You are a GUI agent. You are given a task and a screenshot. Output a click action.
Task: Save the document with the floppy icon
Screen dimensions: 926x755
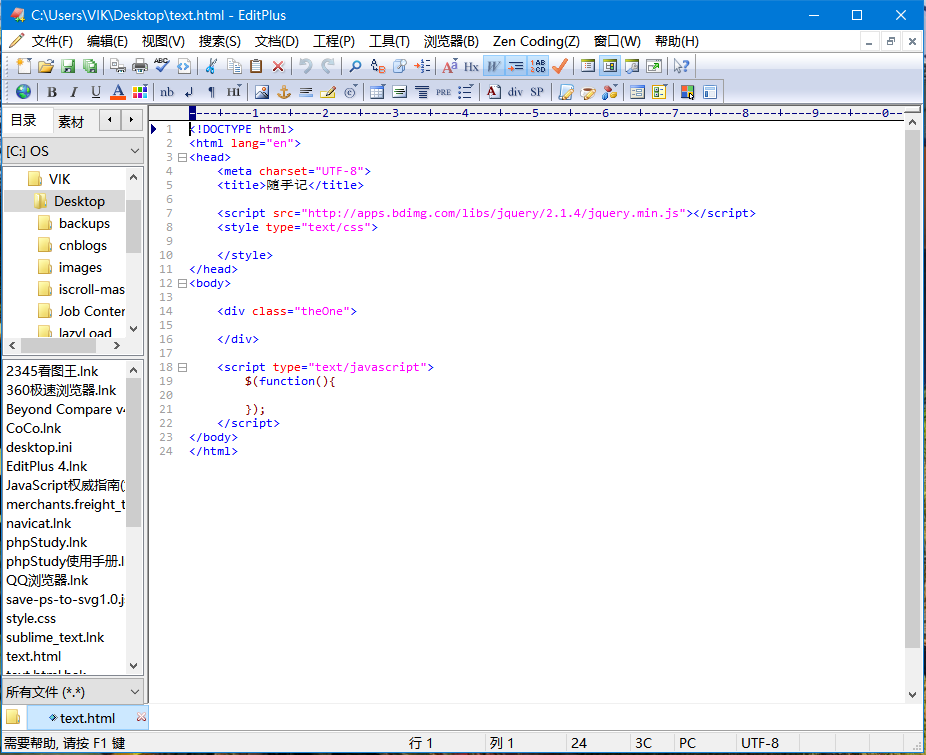[x=69, y=66]
